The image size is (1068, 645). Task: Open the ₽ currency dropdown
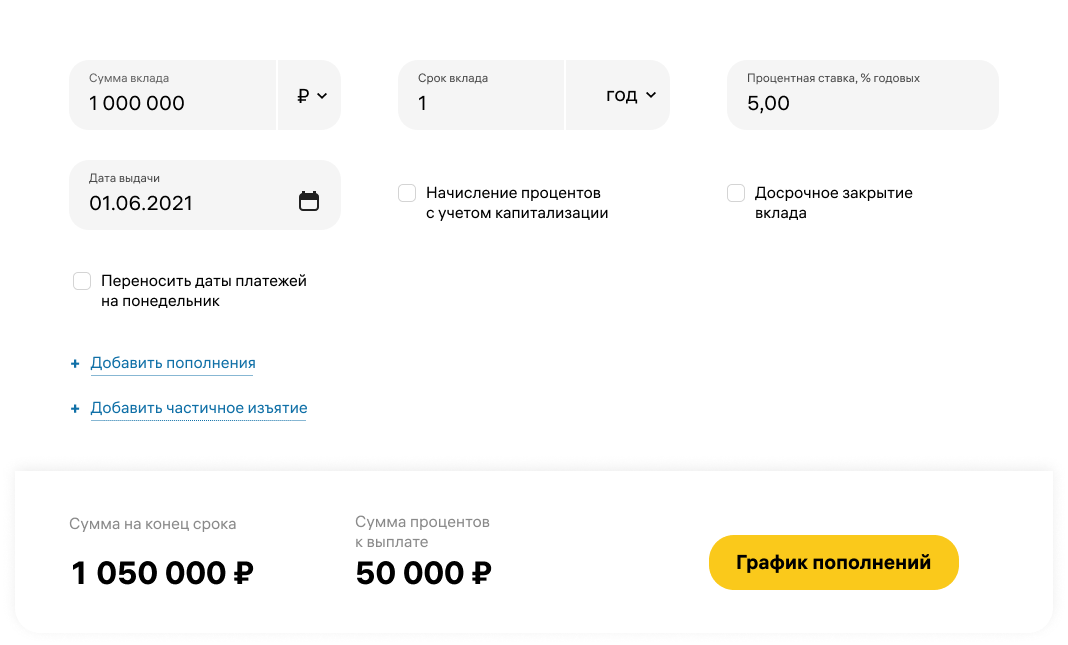tap(311, 96)
